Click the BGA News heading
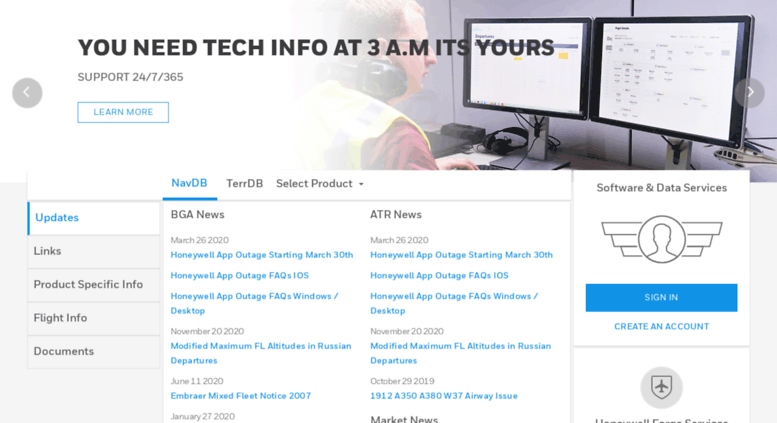Viewport: 777px width, 423px height. coord(197,214)
